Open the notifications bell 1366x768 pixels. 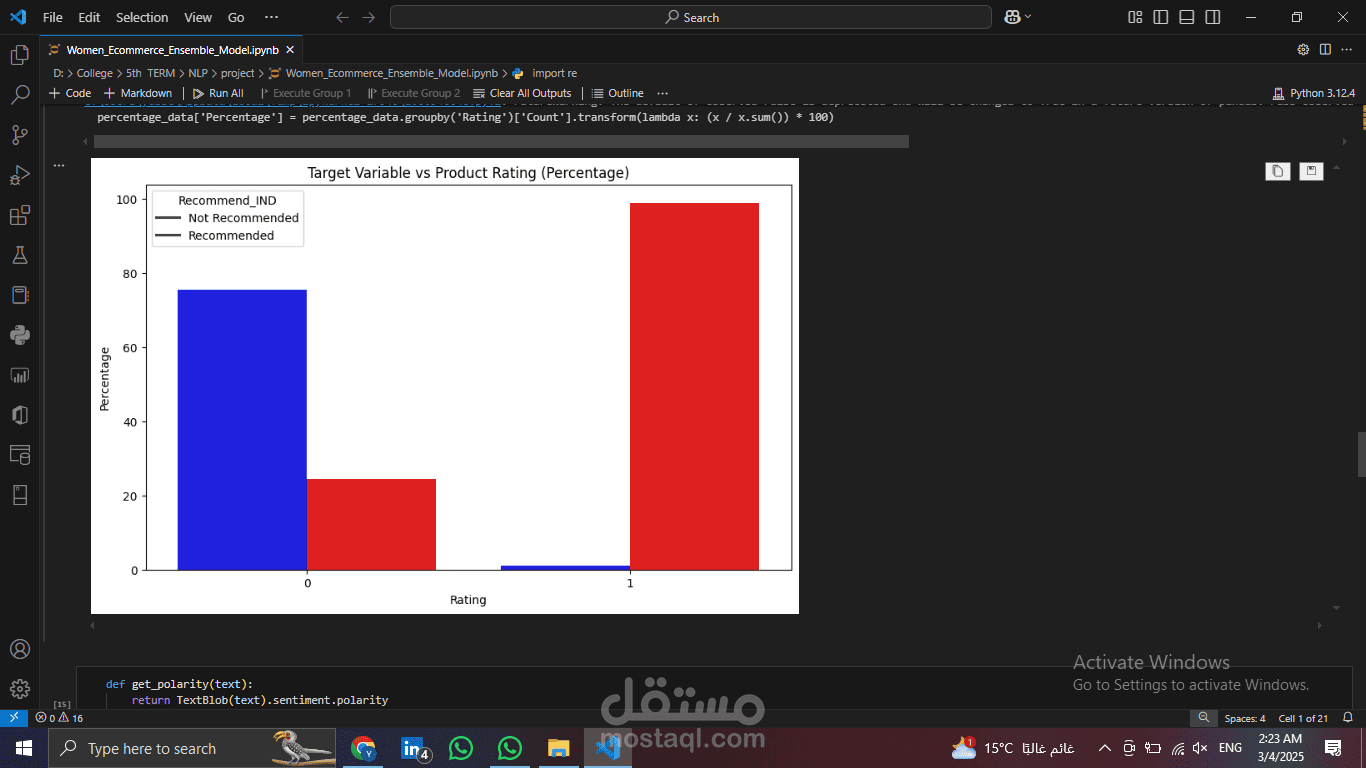[x=1348, y=718]
